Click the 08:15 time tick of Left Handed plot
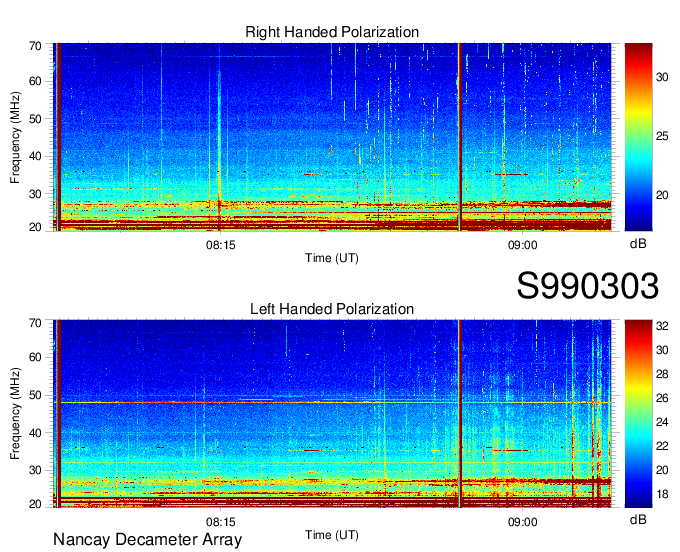The width and height of the screenshot is (680, 552). pyautogui.click(x=220, y=522)
